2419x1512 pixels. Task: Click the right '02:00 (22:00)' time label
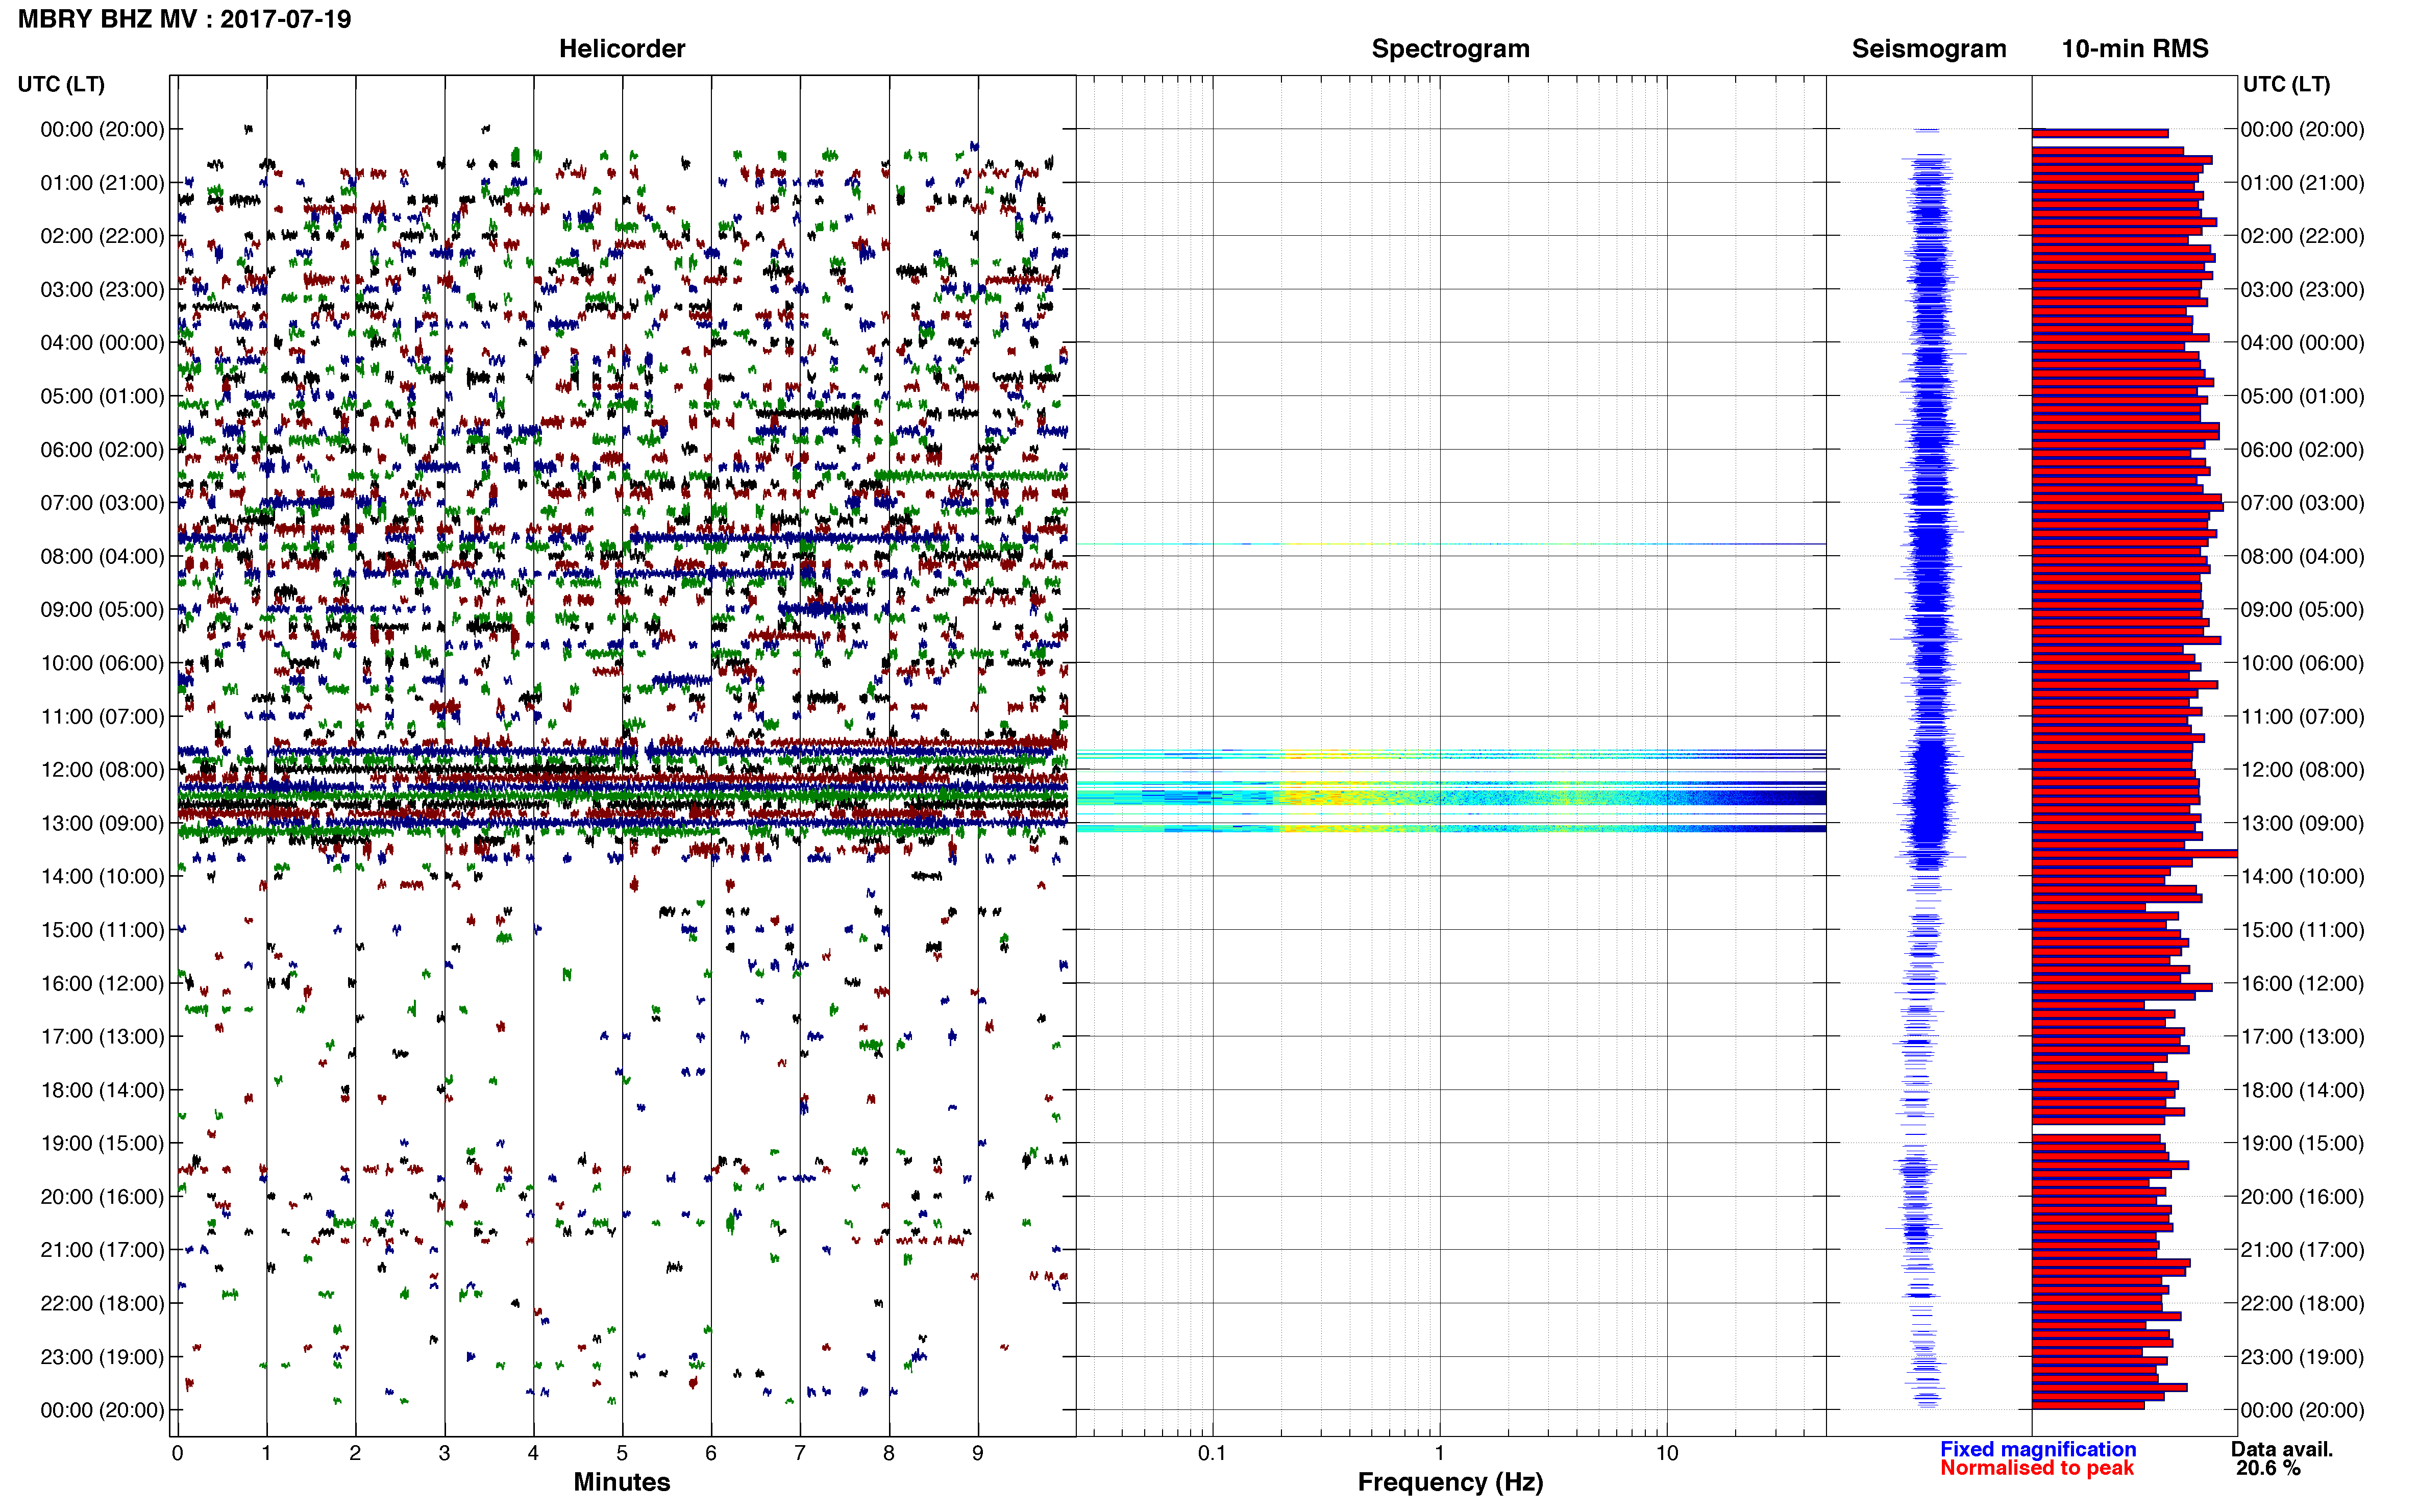click(2302, 236)
